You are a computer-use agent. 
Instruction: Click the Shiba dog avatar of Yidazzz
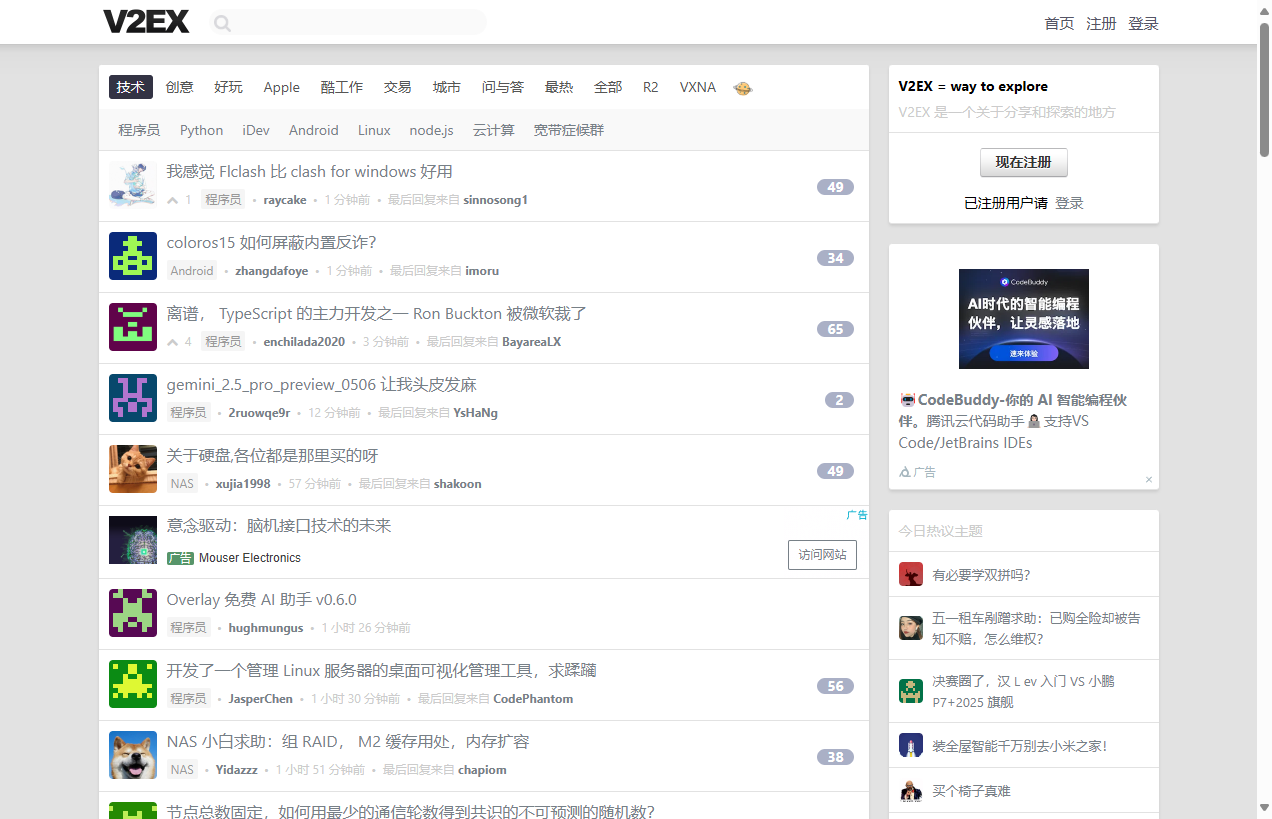(x=133, y=755)
